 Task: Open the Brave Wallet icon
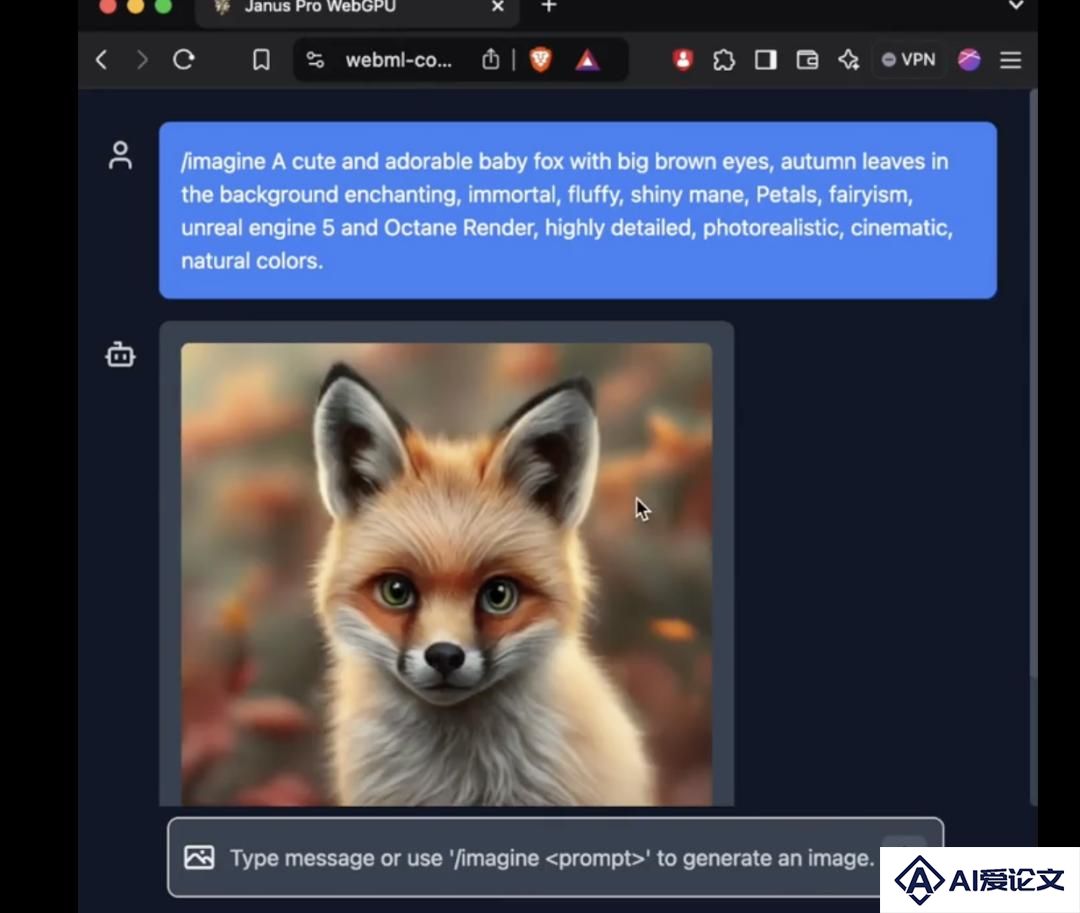[x=807, y=60]
